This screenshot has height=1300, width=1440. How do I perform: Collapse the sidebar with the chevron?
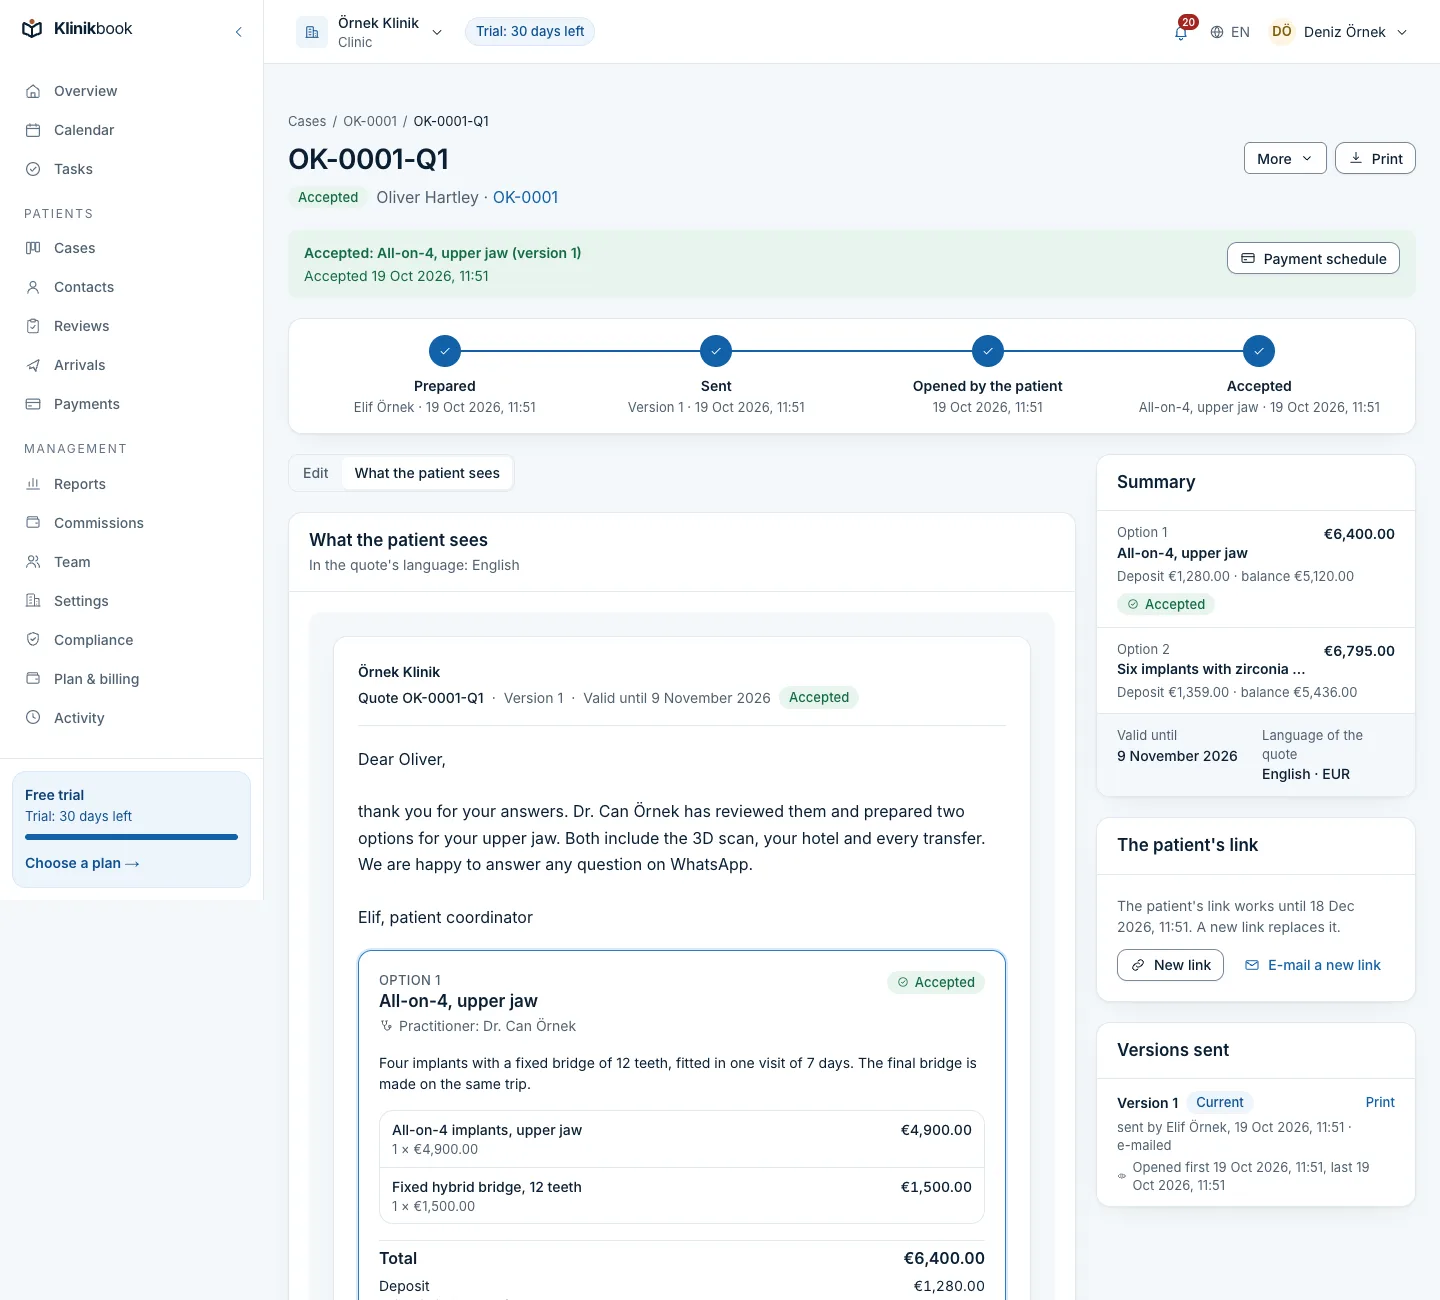pos(239,32)
